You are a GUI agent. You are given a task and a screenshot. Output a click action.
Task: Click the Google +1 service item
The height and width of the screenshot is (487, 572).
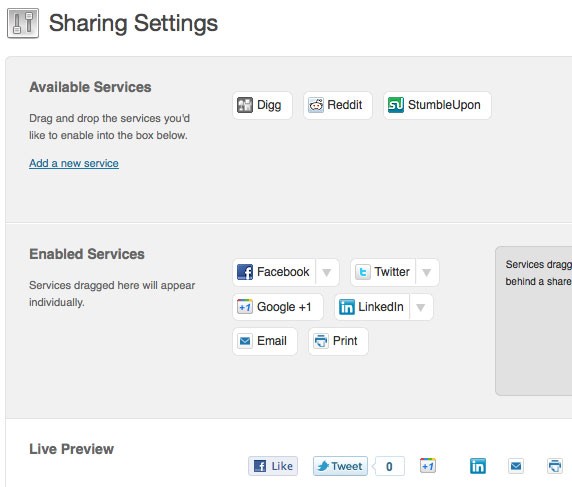(x=278, y=307)
